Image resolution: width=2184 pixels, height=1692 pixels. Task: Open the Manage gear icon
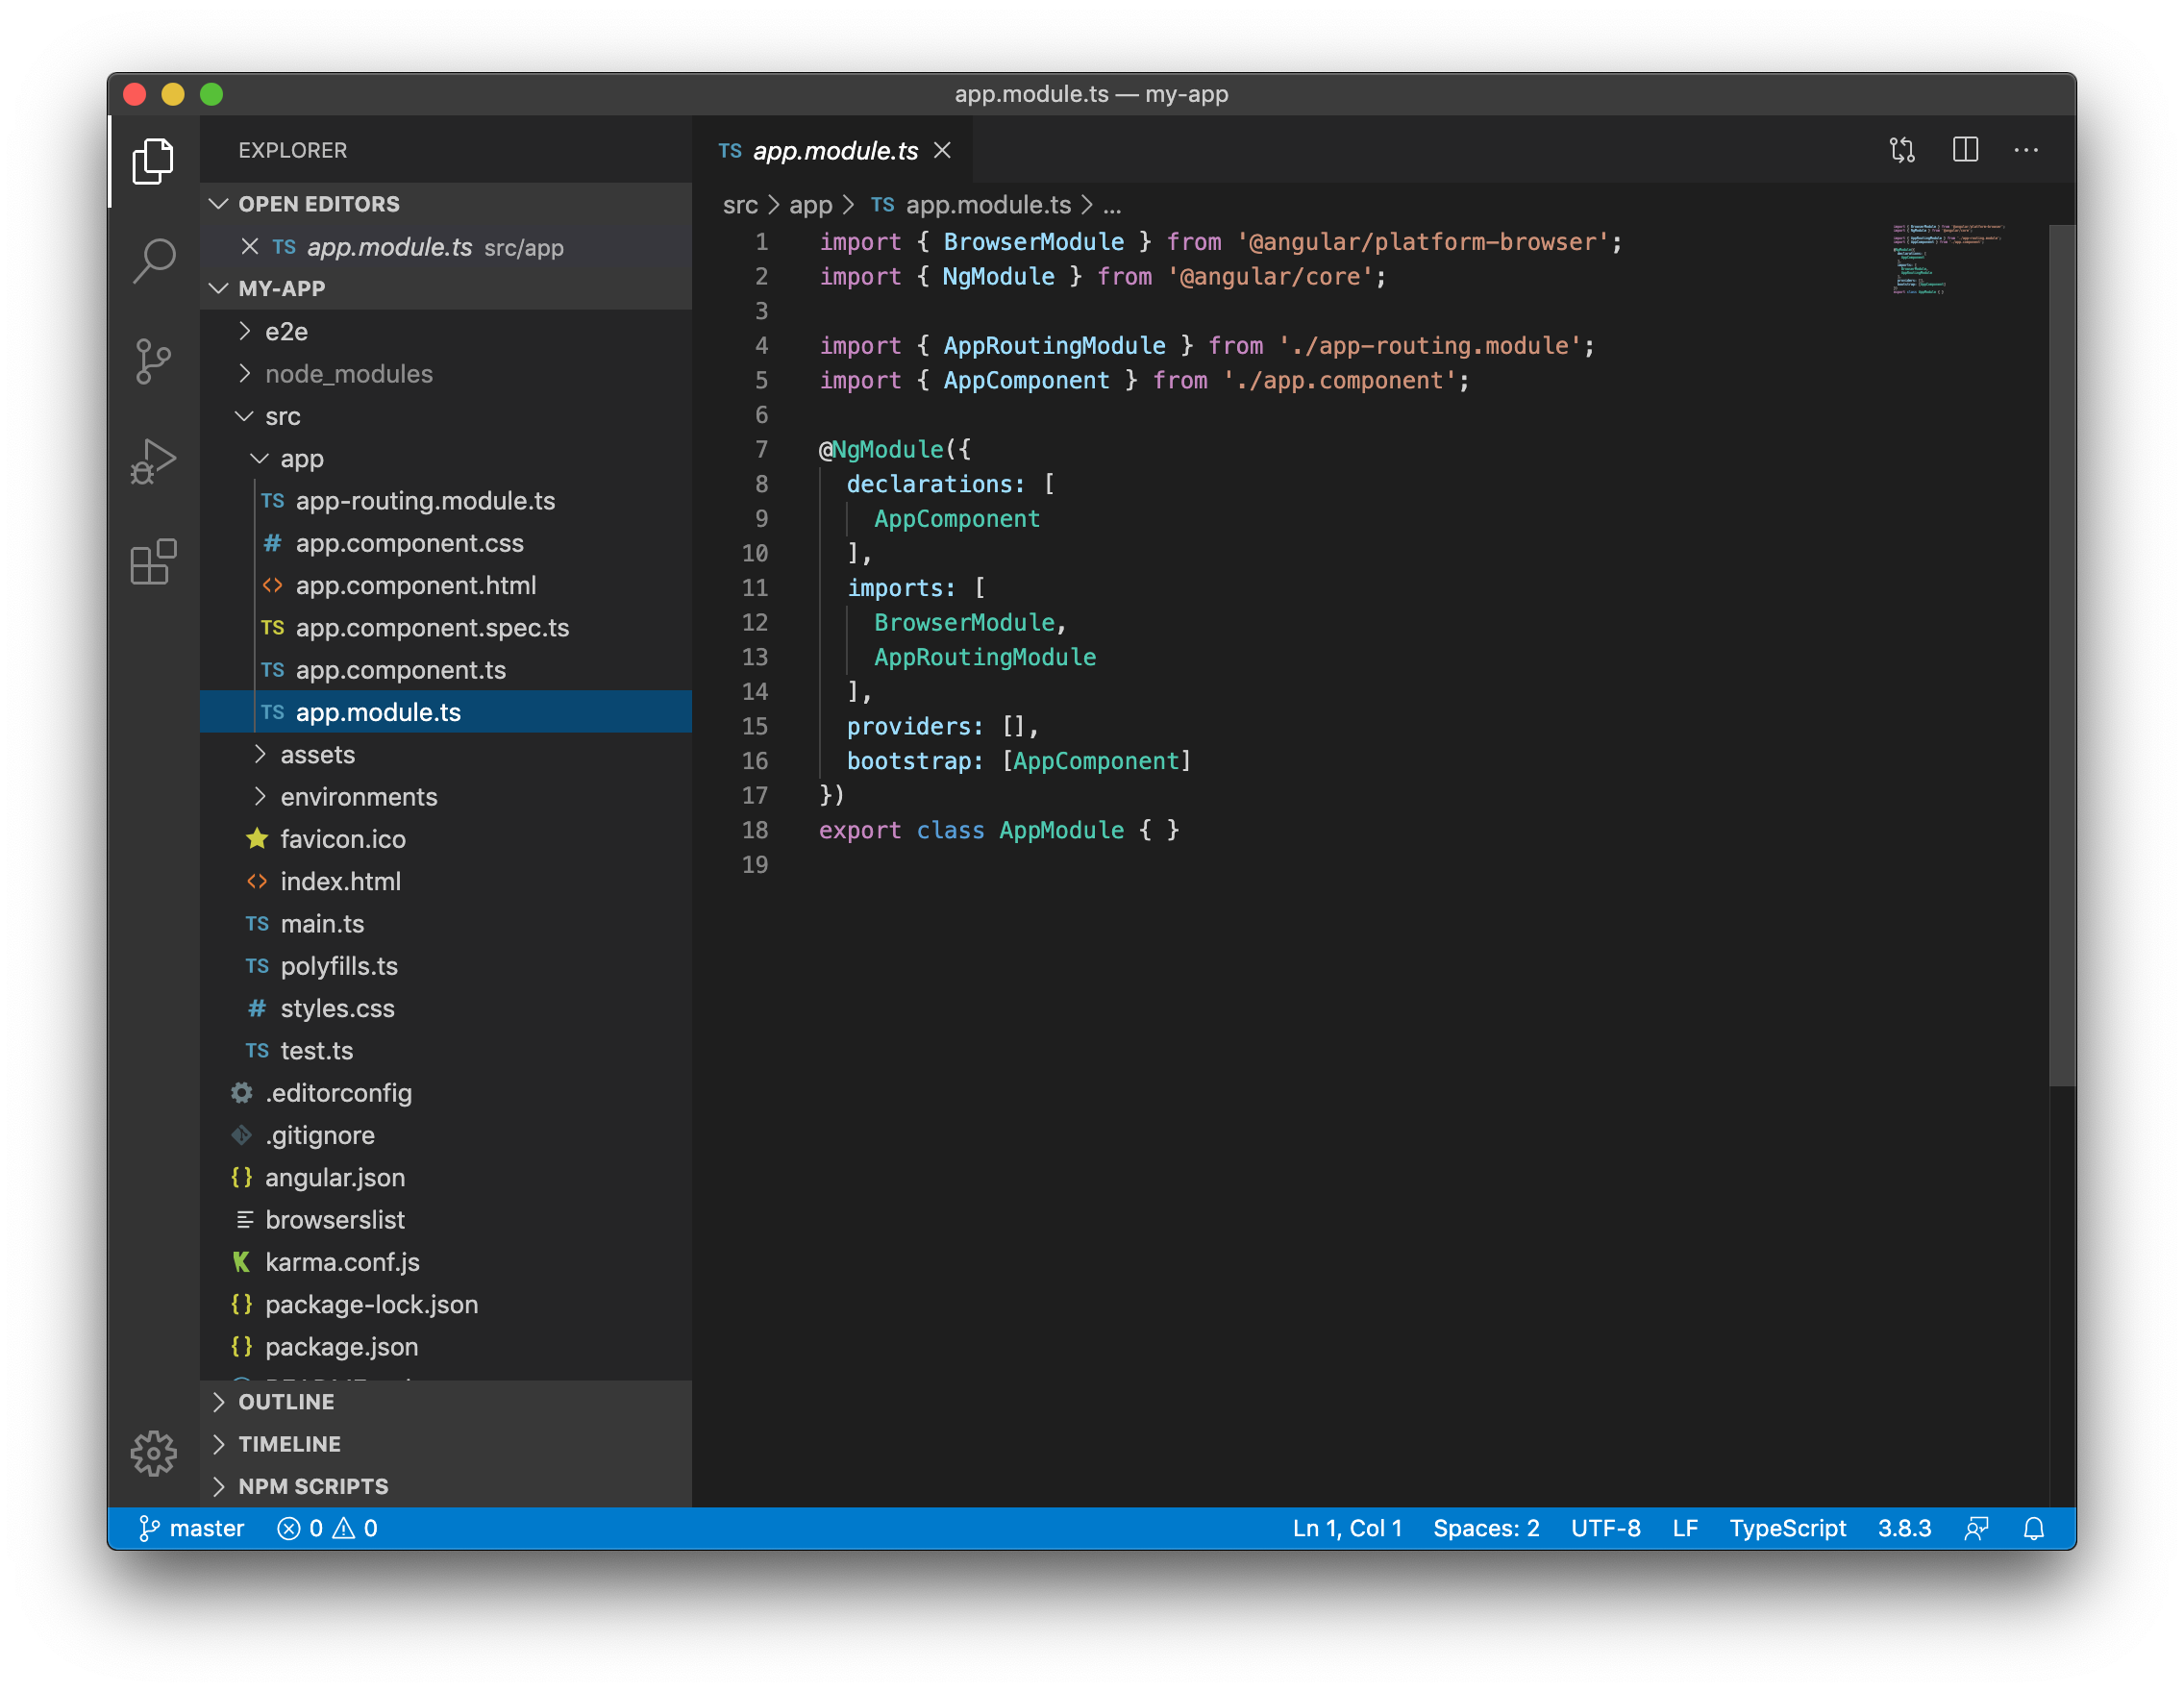point(153,1452)
